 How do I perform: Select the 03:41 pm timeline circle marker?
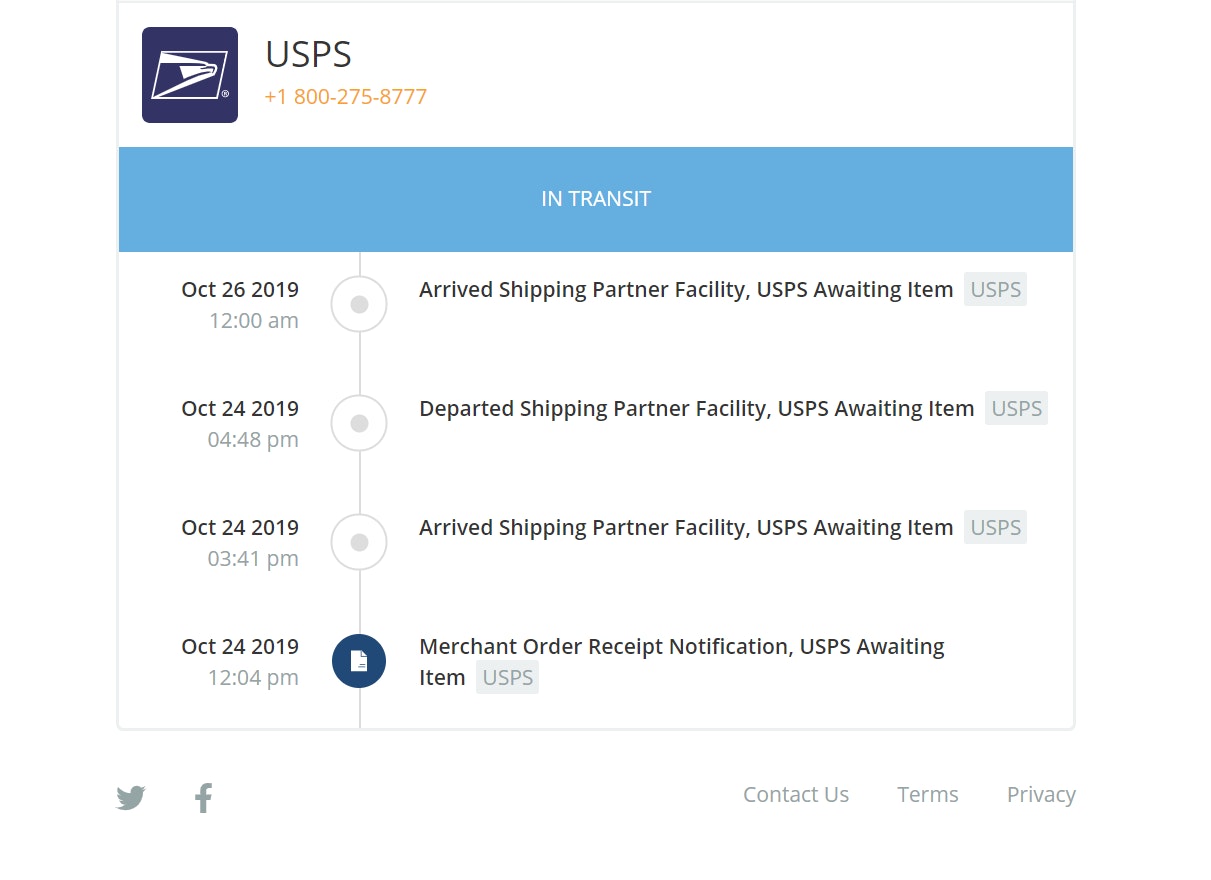(359, 542)
